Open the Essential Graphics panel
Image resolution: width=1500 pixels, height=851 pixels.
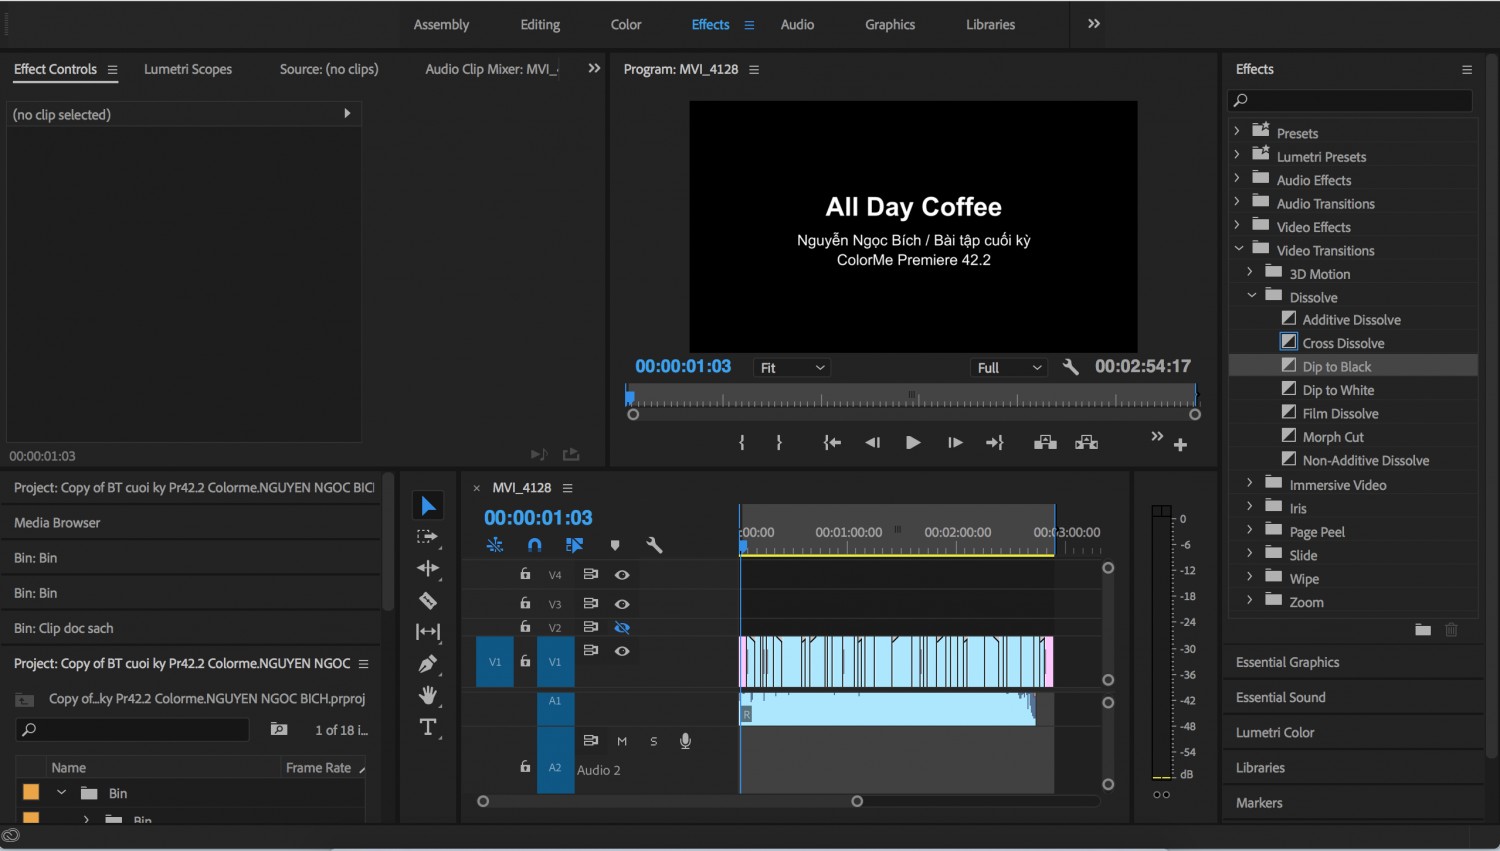[1287, 662]
